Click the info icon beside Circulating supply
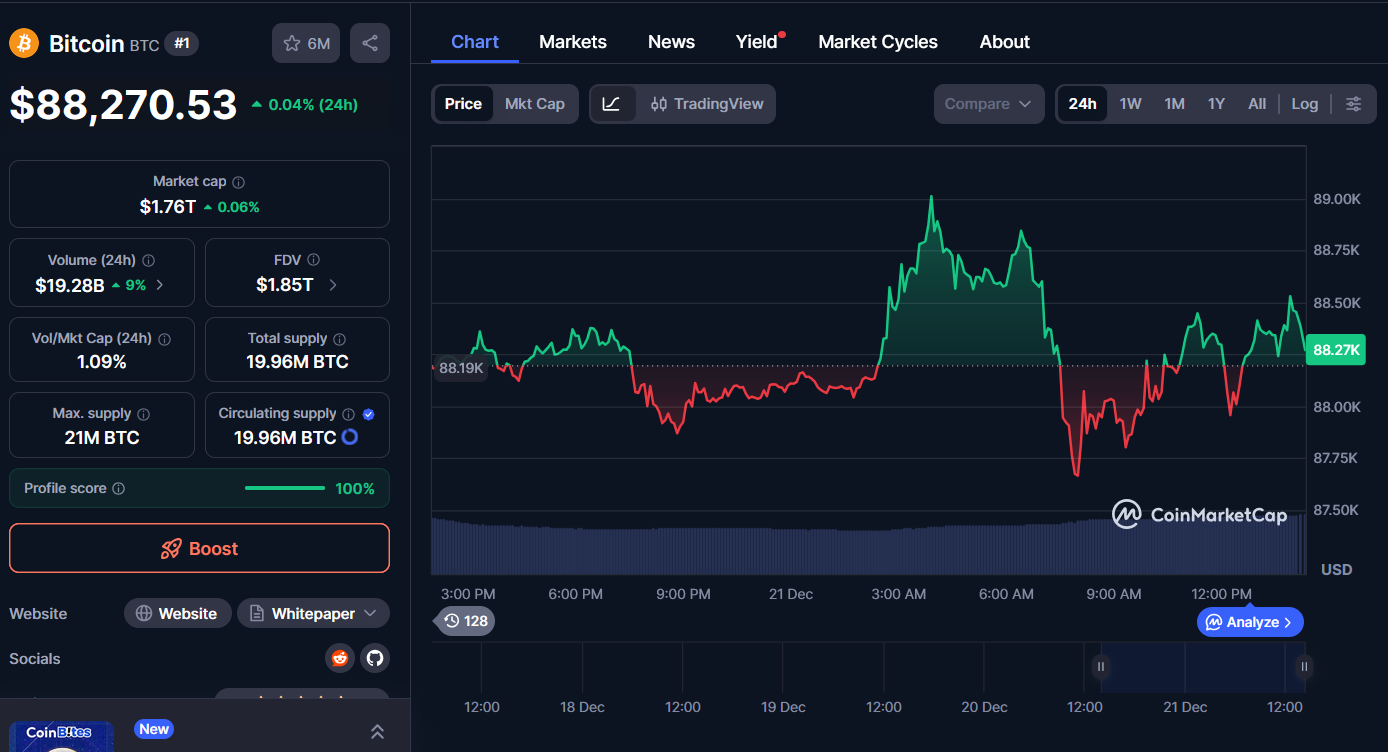The image size is (1388, 752). click(x=348, y=414)
